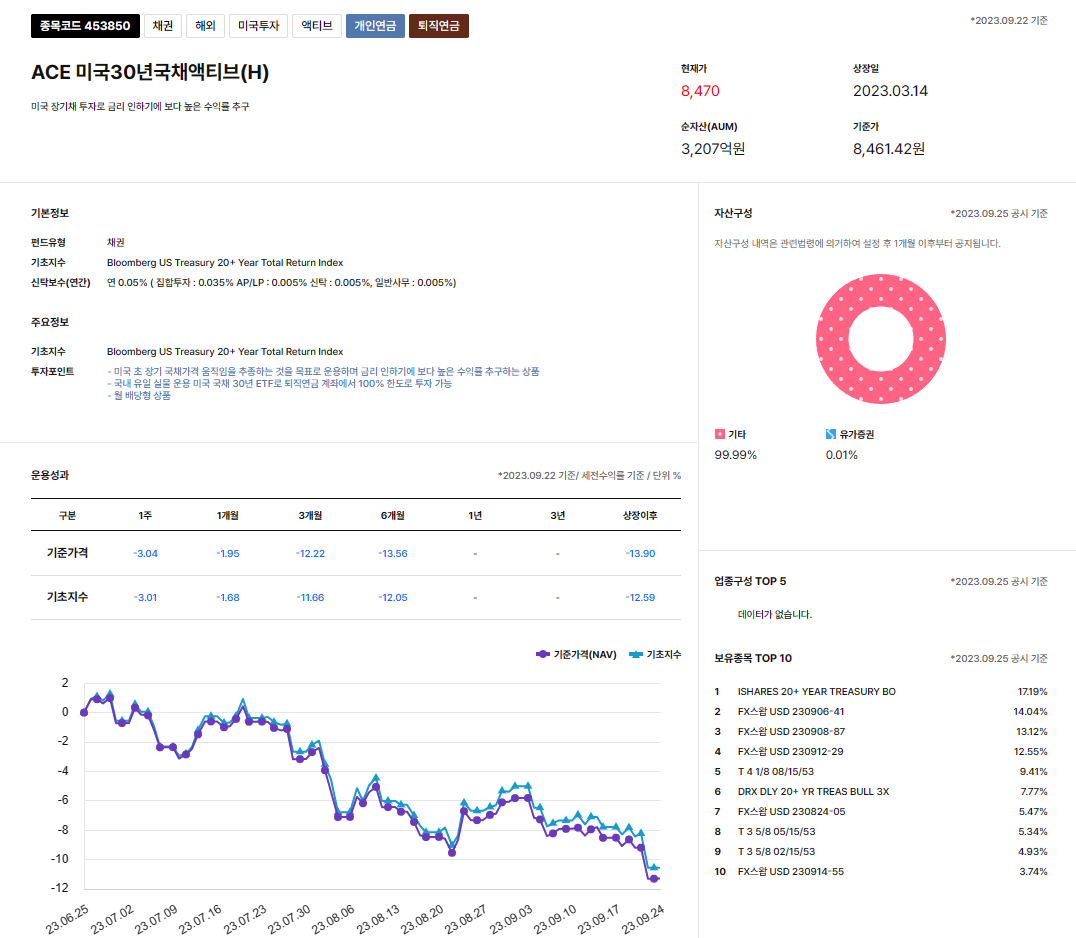Click the 개인연금 blue tag

(375, 26)
